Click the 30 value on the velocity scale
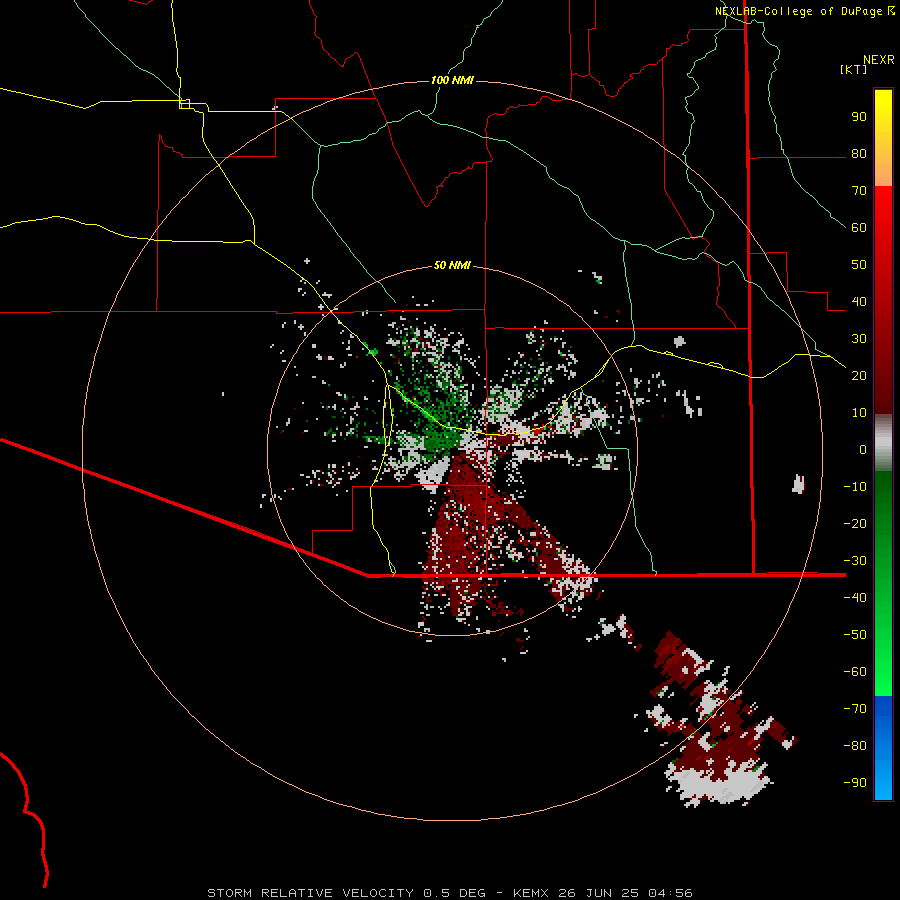This screenshot has height=900, width=900. (x=859, y=339)
